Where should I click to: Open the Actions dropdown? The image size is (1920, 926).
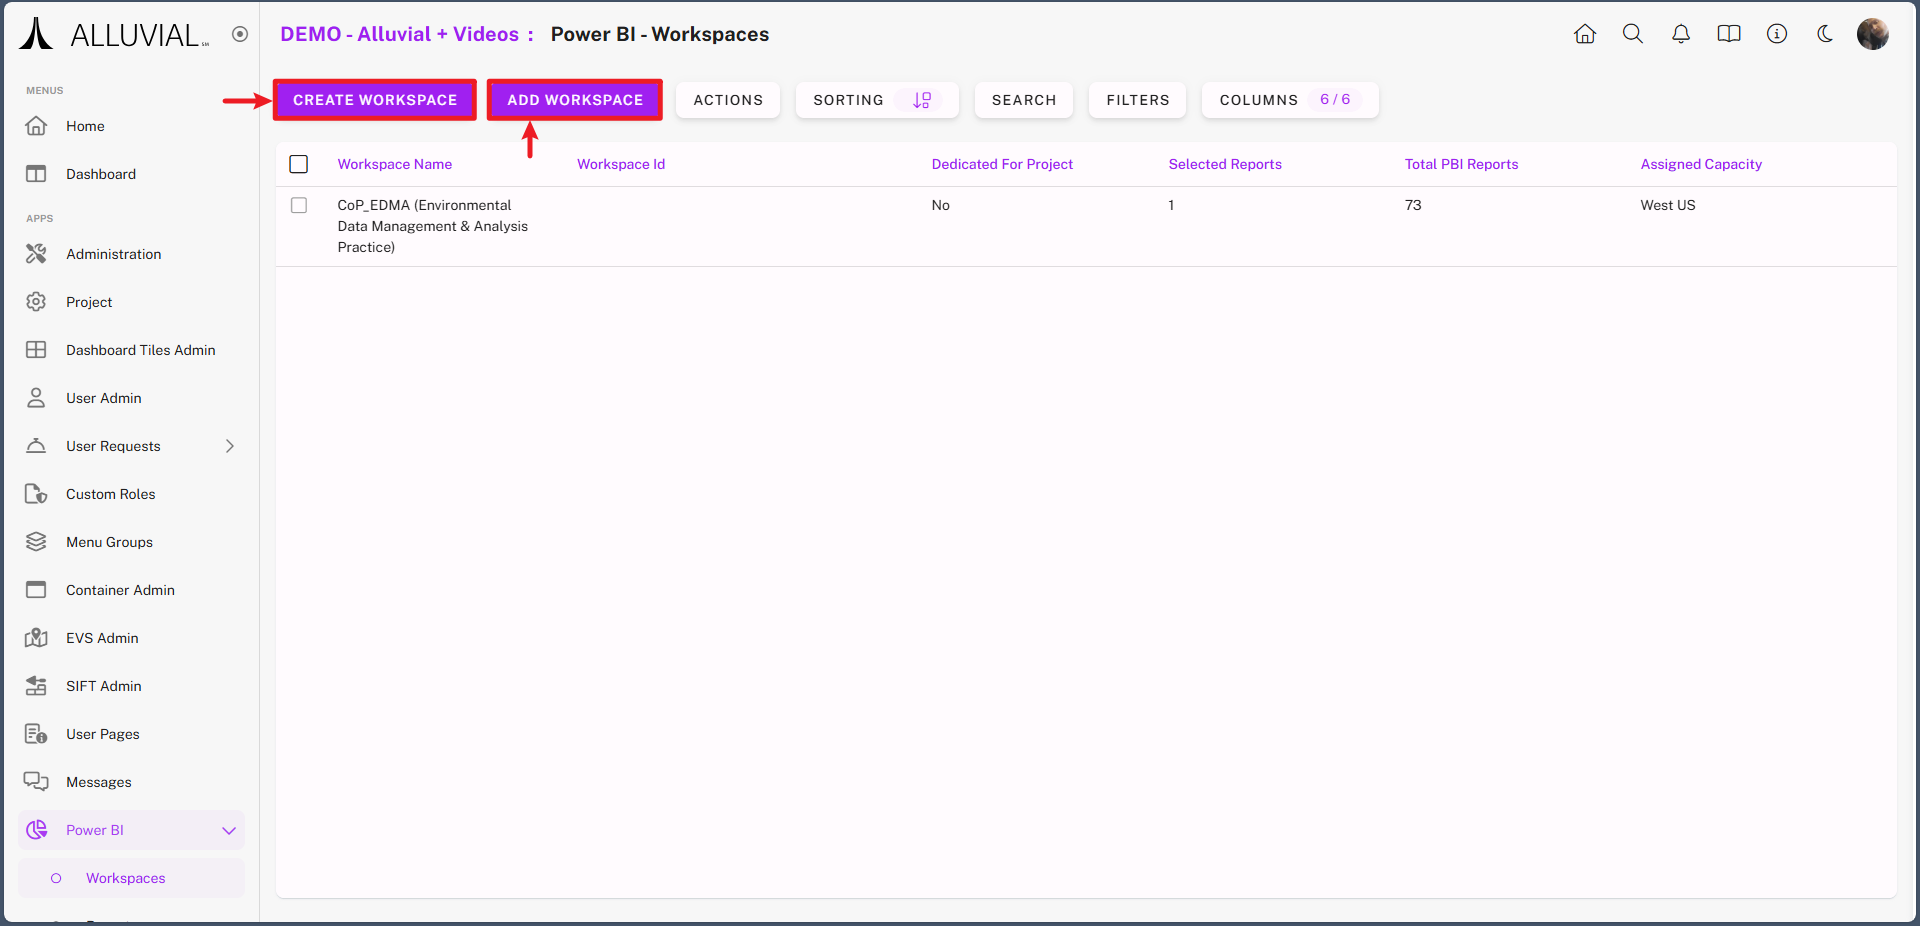(x=728, y=100)
